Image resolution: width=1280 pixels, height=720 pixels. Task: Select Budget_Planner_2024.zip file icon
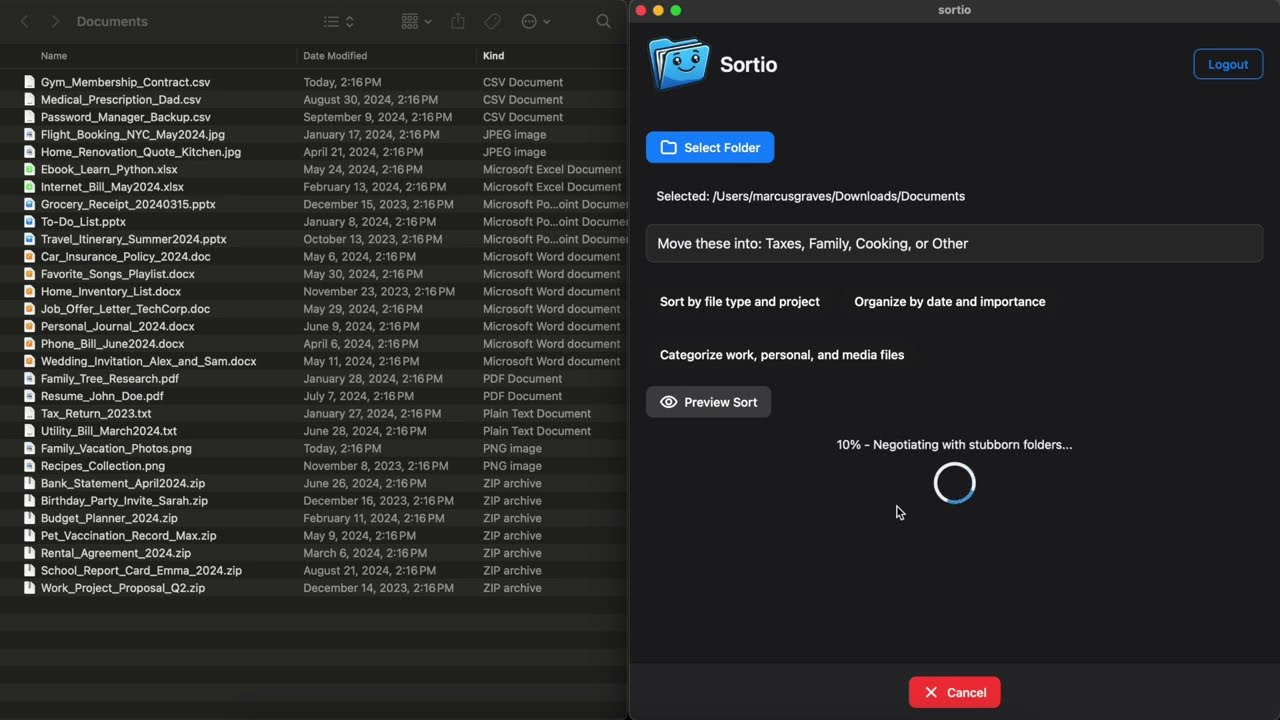[30, 518]
